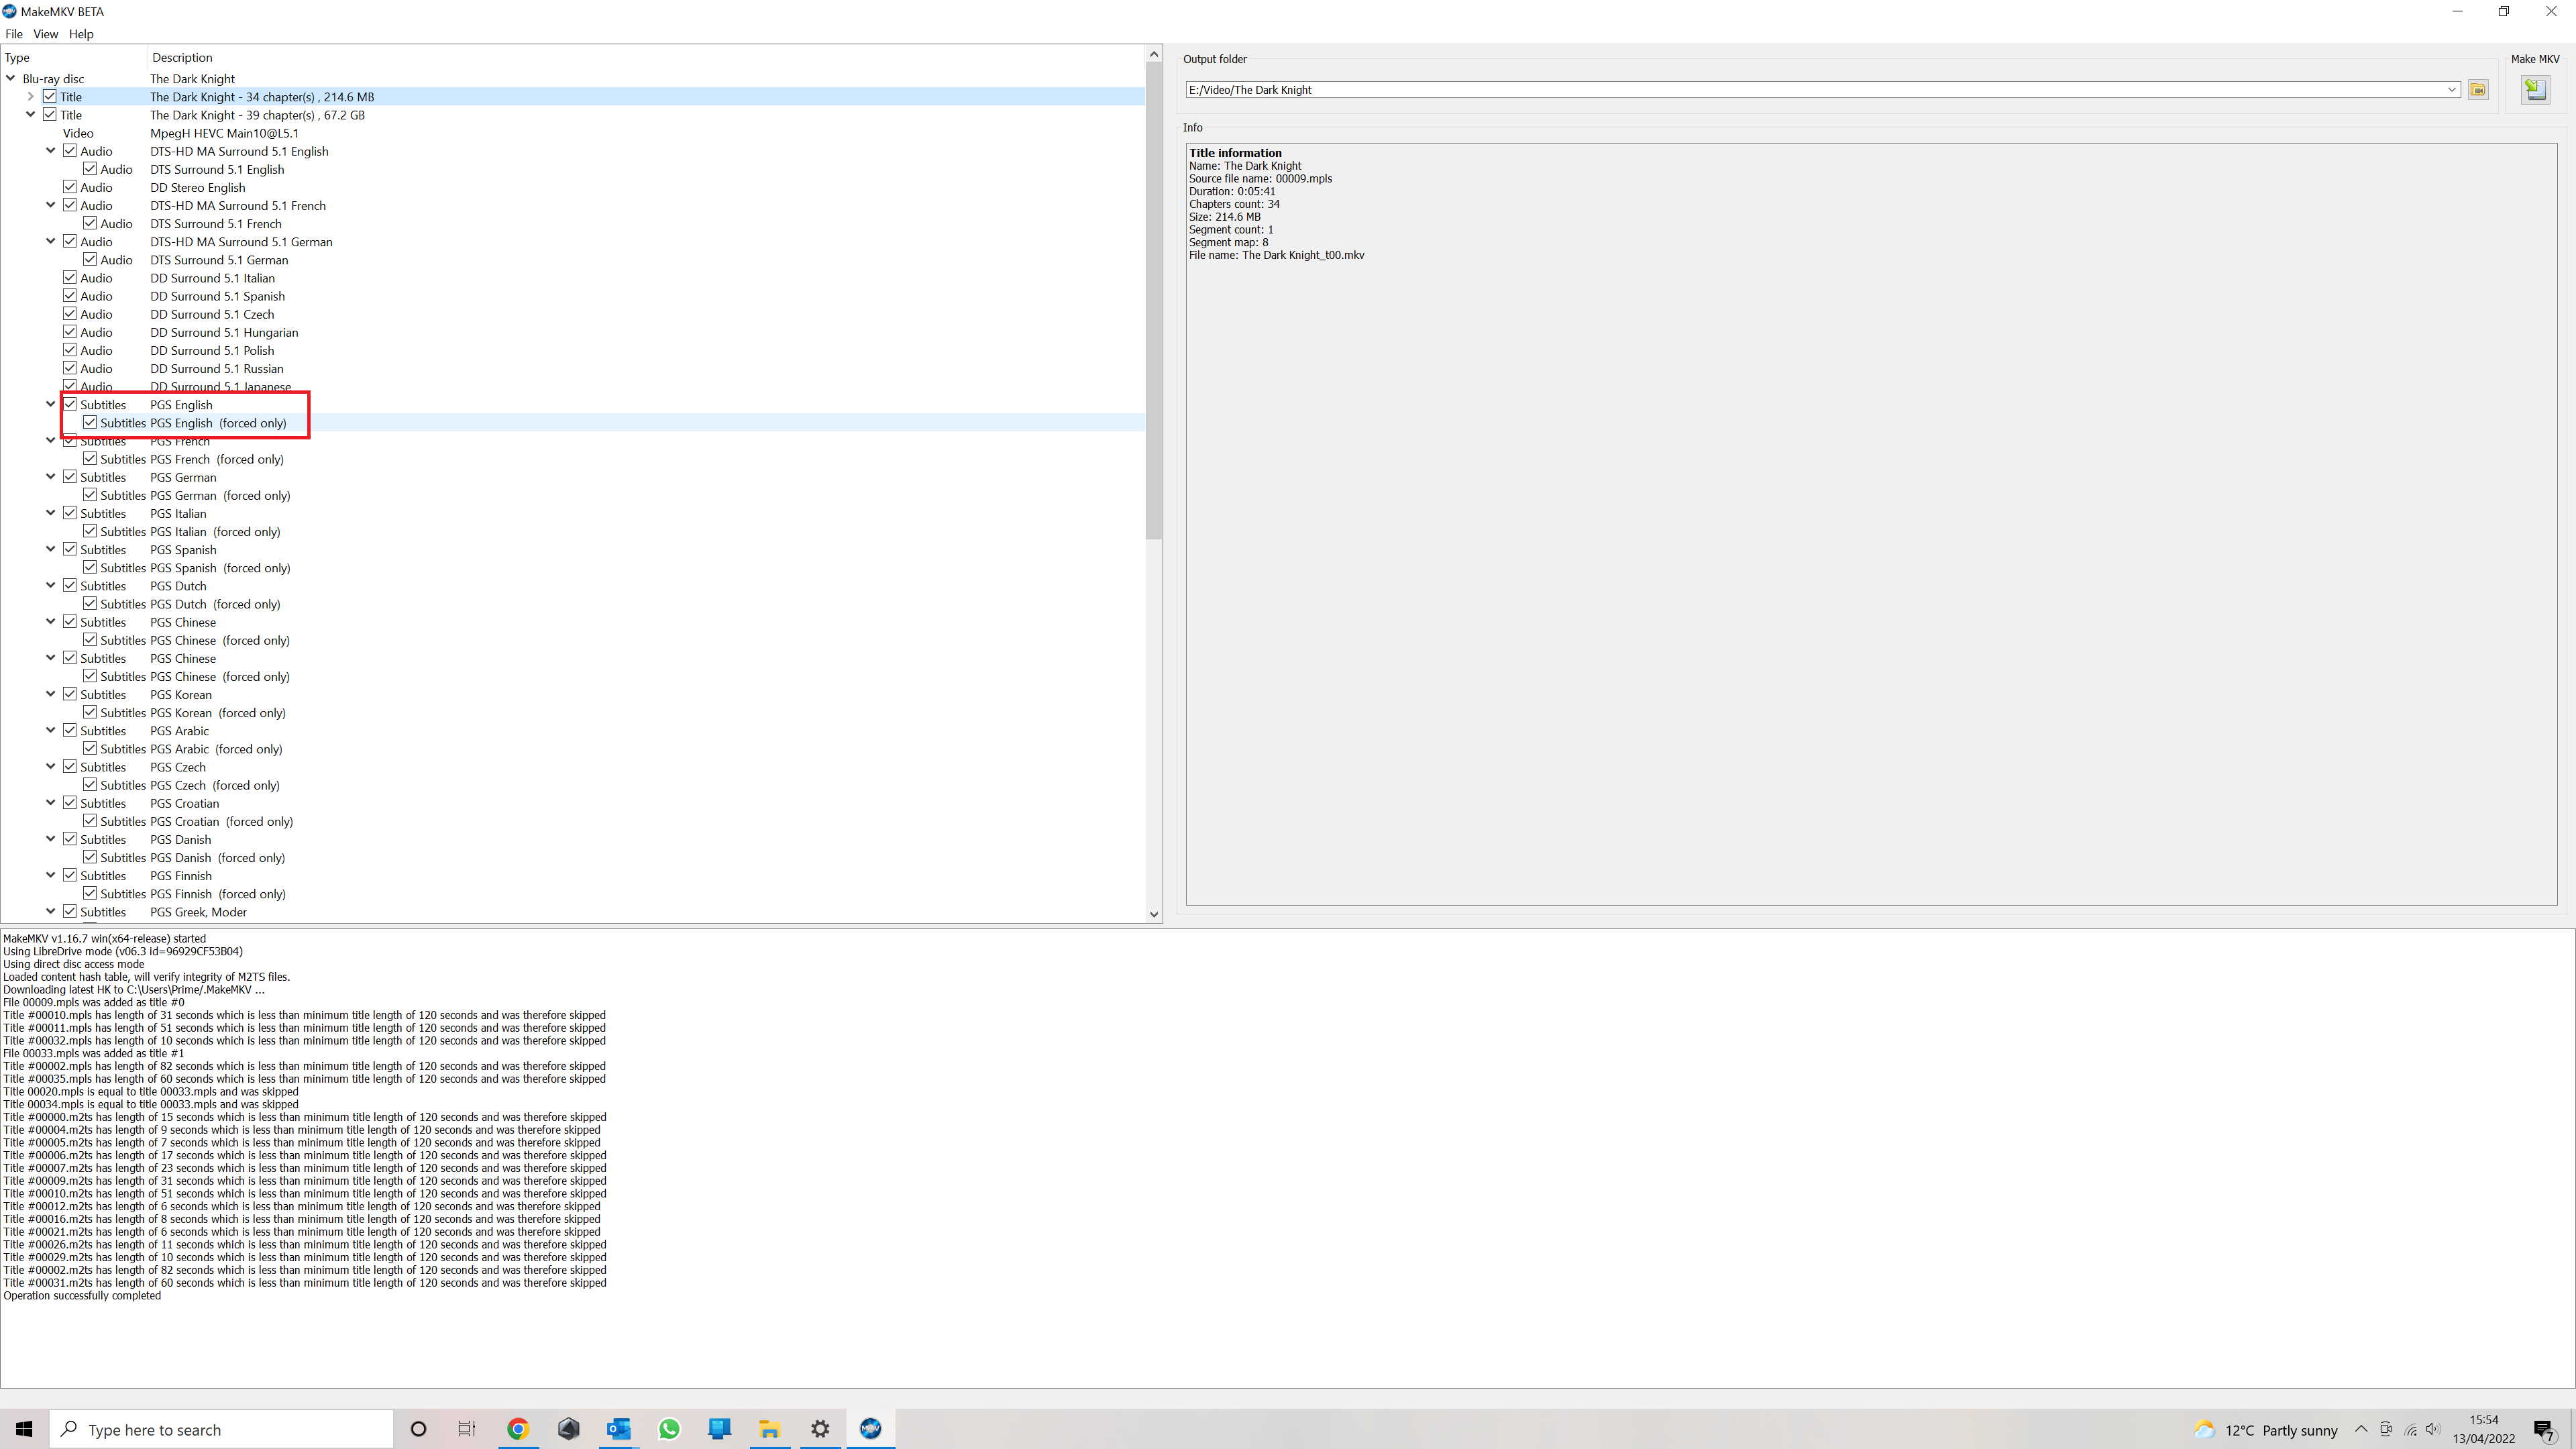Open the notification center icon
Screen dimensions: 2576x1449
click(2544, 1429)
